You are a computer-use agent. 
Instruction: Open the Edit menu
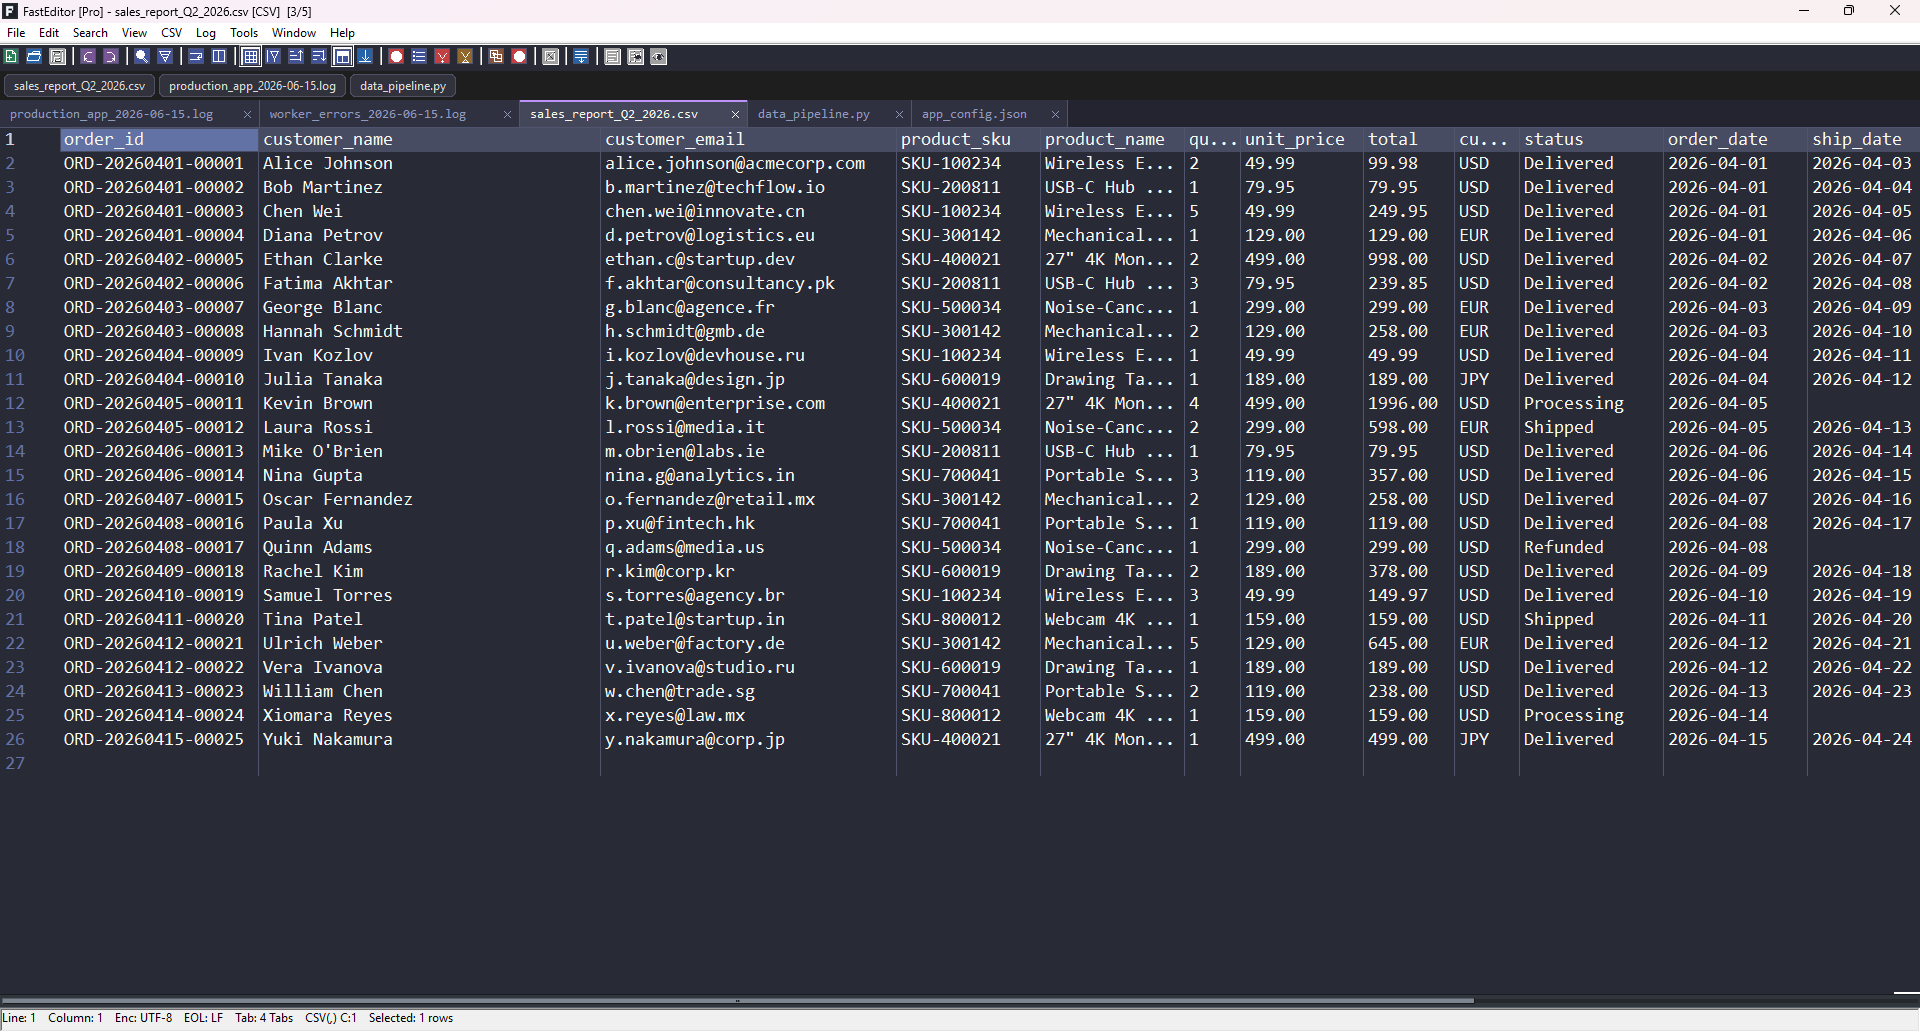pos(49,33)
